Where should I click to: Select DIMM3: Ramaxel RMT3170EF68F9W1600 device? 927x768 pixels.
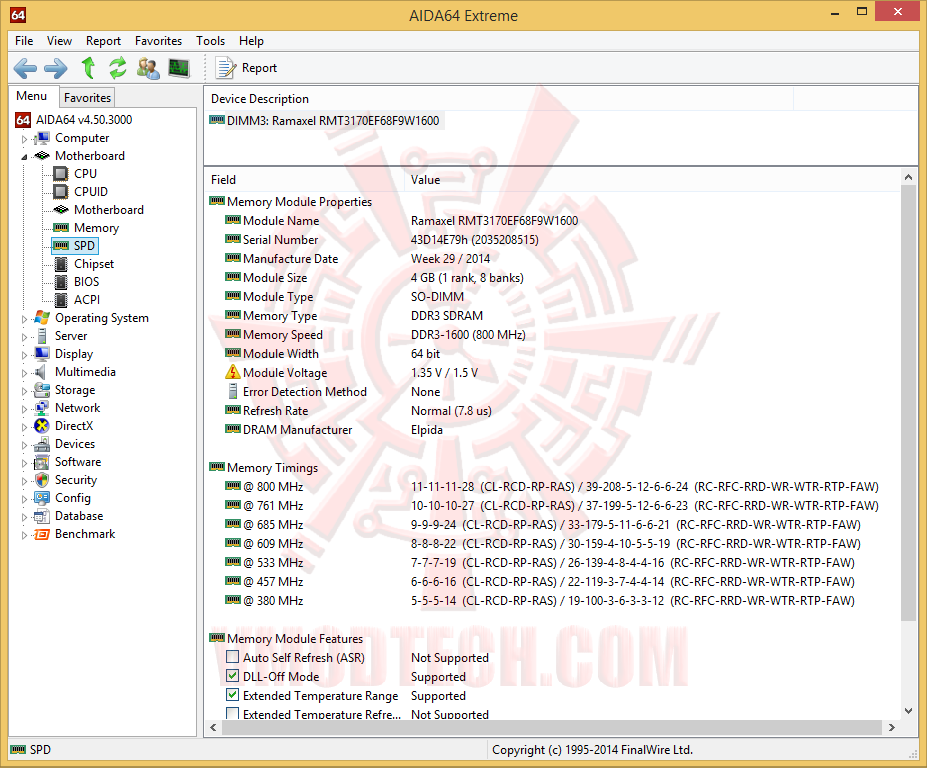(325, 121)
